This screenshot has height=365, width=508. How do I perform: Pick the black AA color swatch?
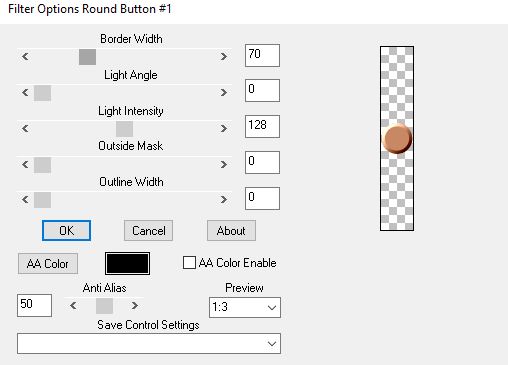(x=127, y=263)
